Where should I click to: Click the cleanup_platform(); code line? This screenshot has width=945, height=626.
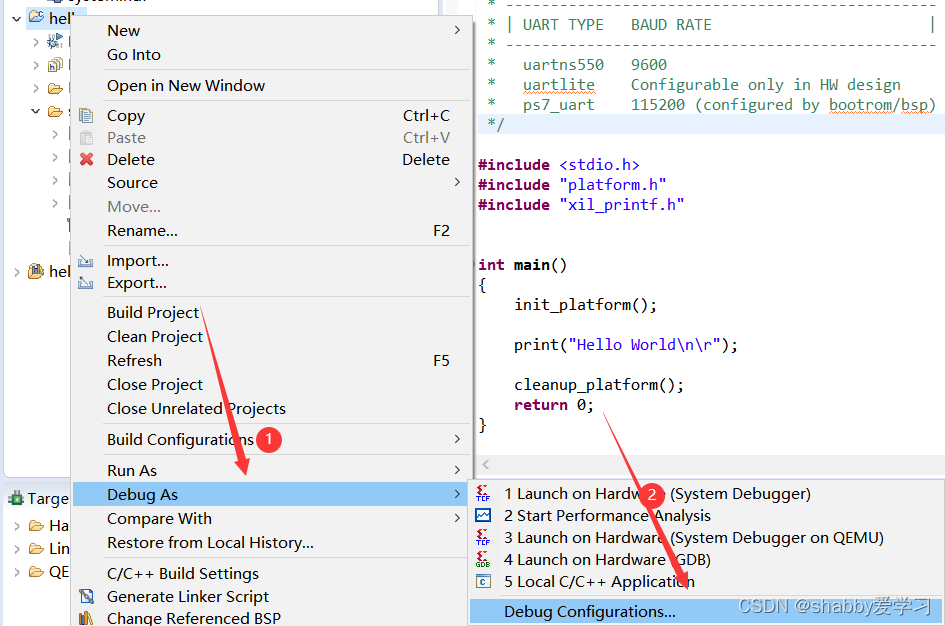pyautogui.click(x=599, y=385)
